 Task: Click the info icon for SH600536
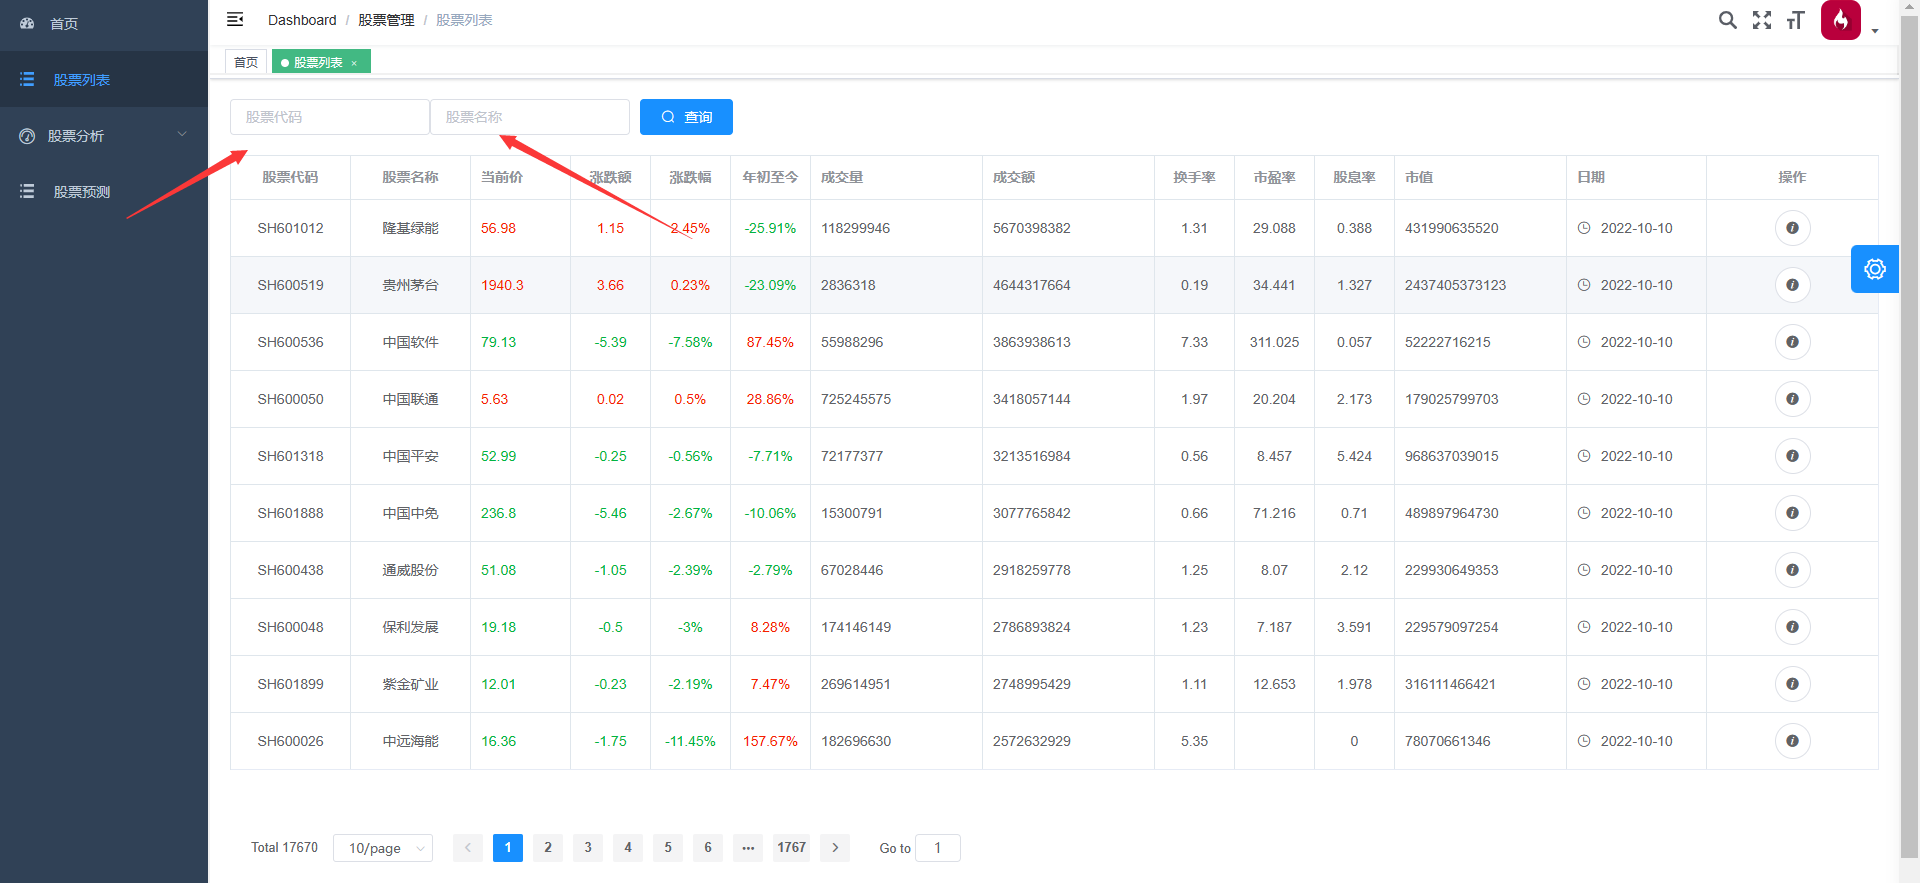coord(1792,342)
